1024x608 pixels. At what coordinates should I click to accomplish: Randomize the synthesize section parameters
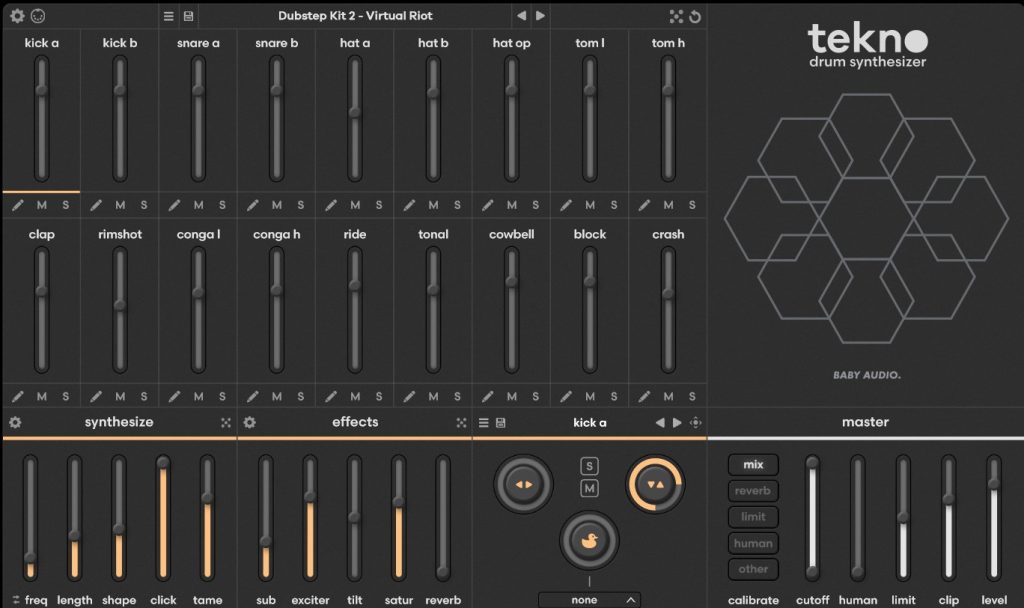(x=226, y=423)
